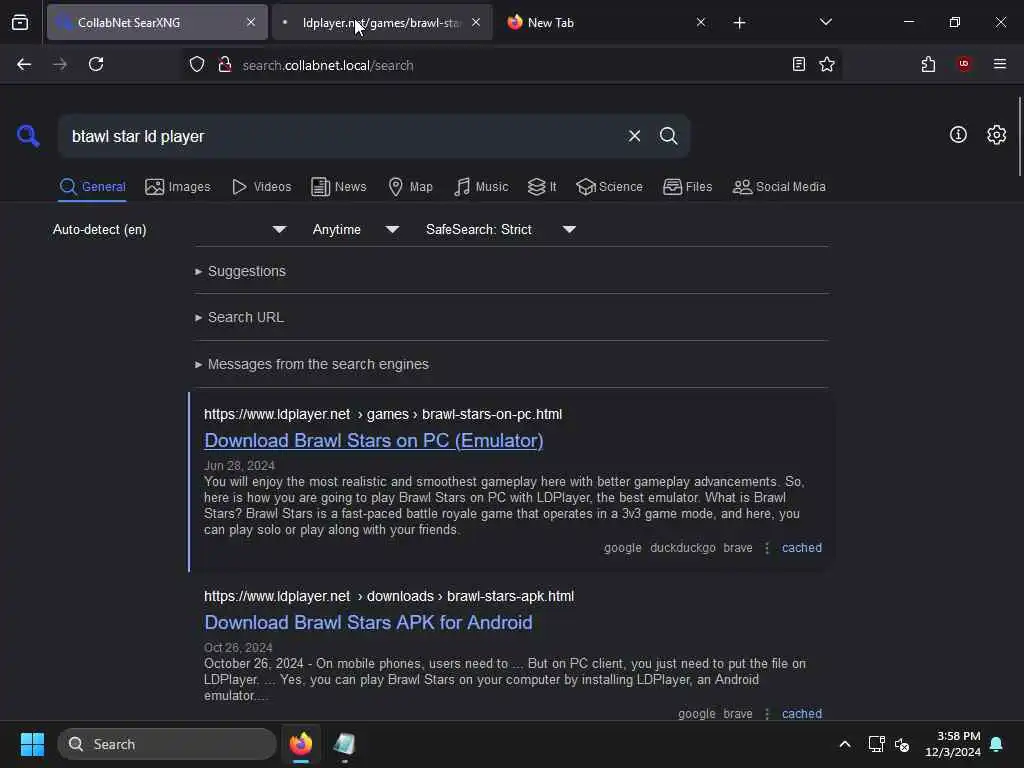Screen dimensions: 1024x768
Task: Click the Windows taskbar Search box
Action: [167, 744]
